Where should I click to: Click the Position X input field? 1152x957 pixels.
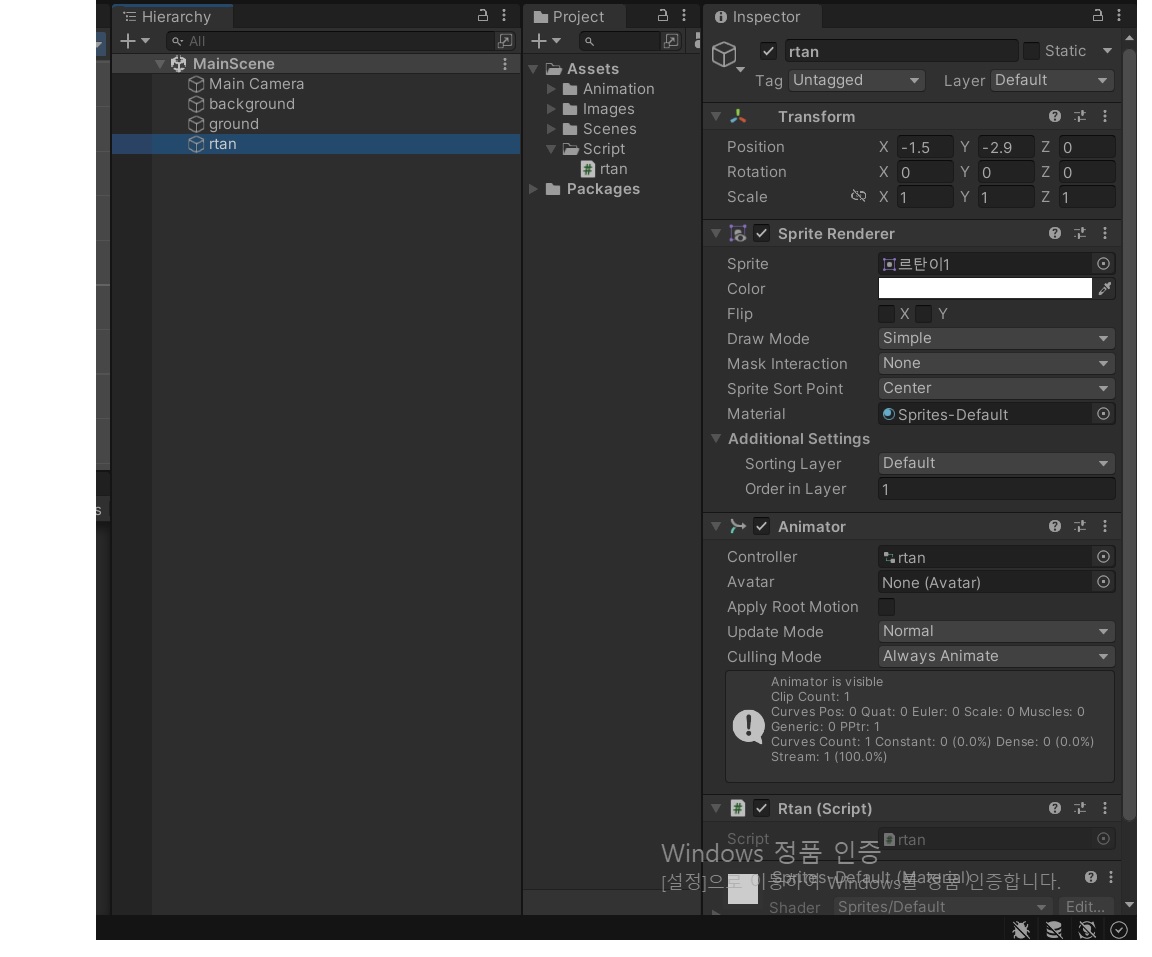pos(924,147)
